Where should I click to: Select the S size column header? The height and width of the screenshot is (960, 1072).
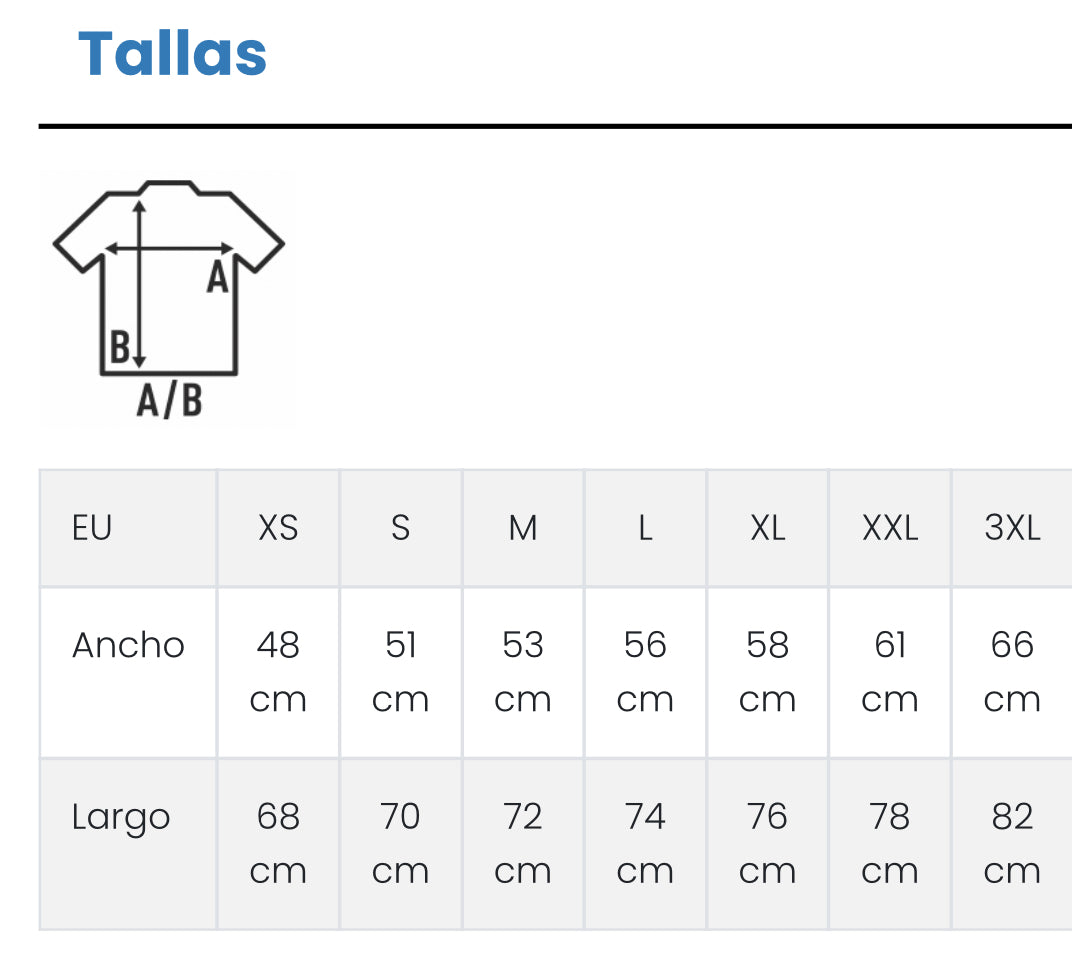coord(400,528)
